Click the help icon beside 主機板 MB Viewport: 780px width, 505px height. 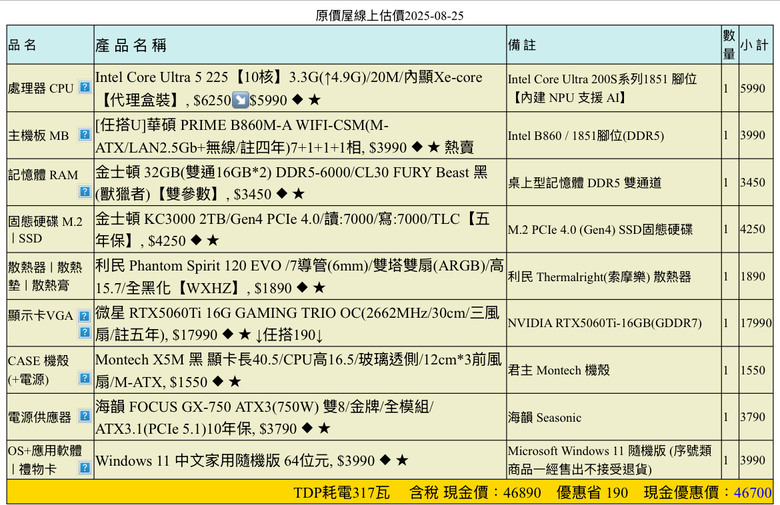pos(85,134)
